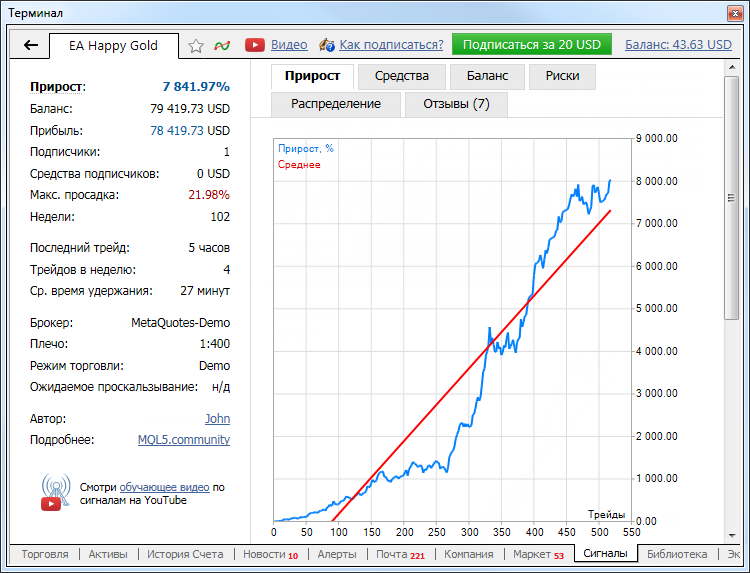Open the MQL5.community link

pyautogui.click(x=184, y=440)
